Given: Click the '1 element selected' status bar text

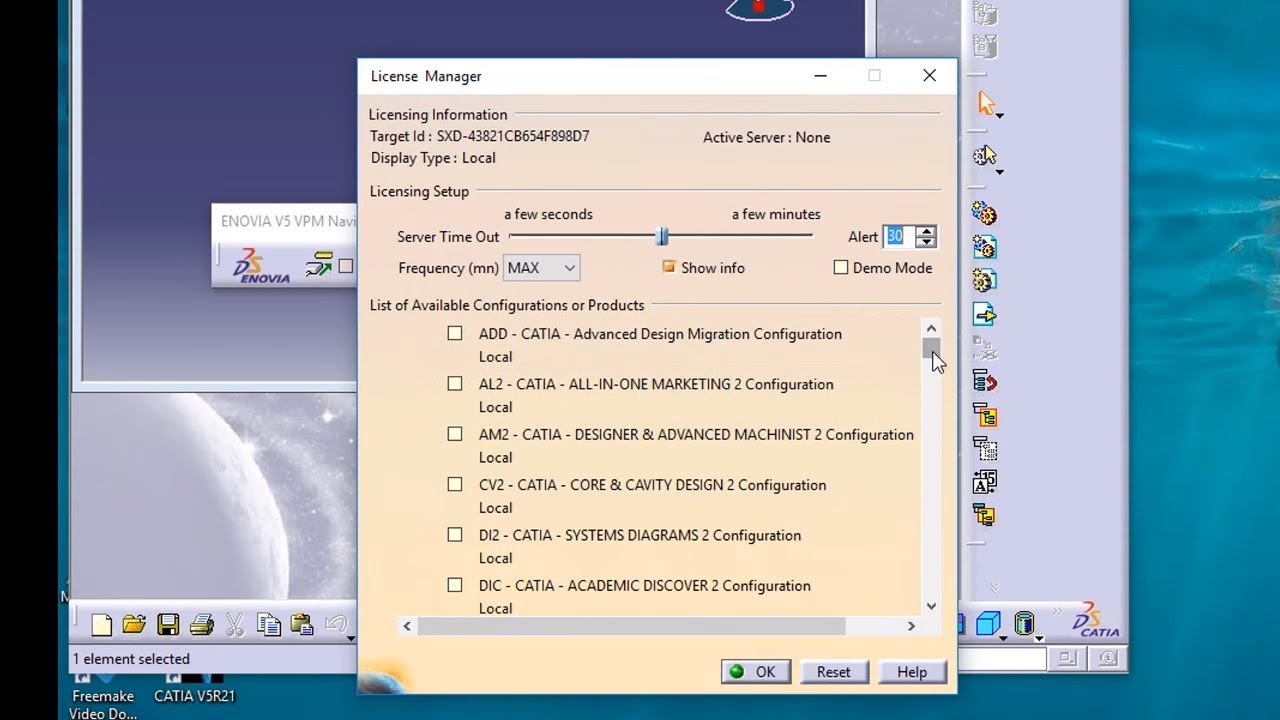Looking at the screenshot, I should coord(131,659).
